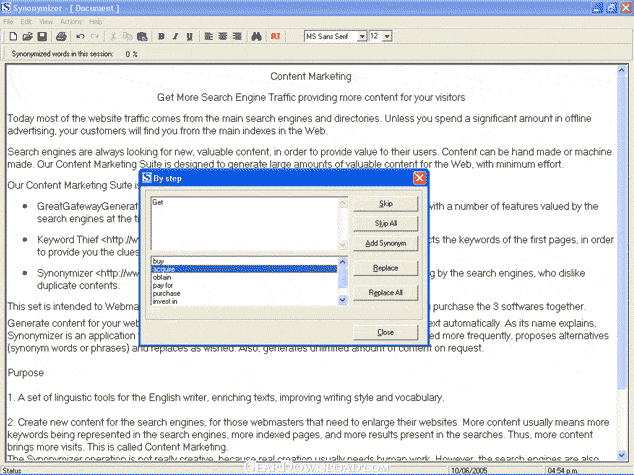Image resolution: width=634 pixels, height=475 pixels.
Task: Open Find with the binoculars icon
Action: click(x=256, y=36)
